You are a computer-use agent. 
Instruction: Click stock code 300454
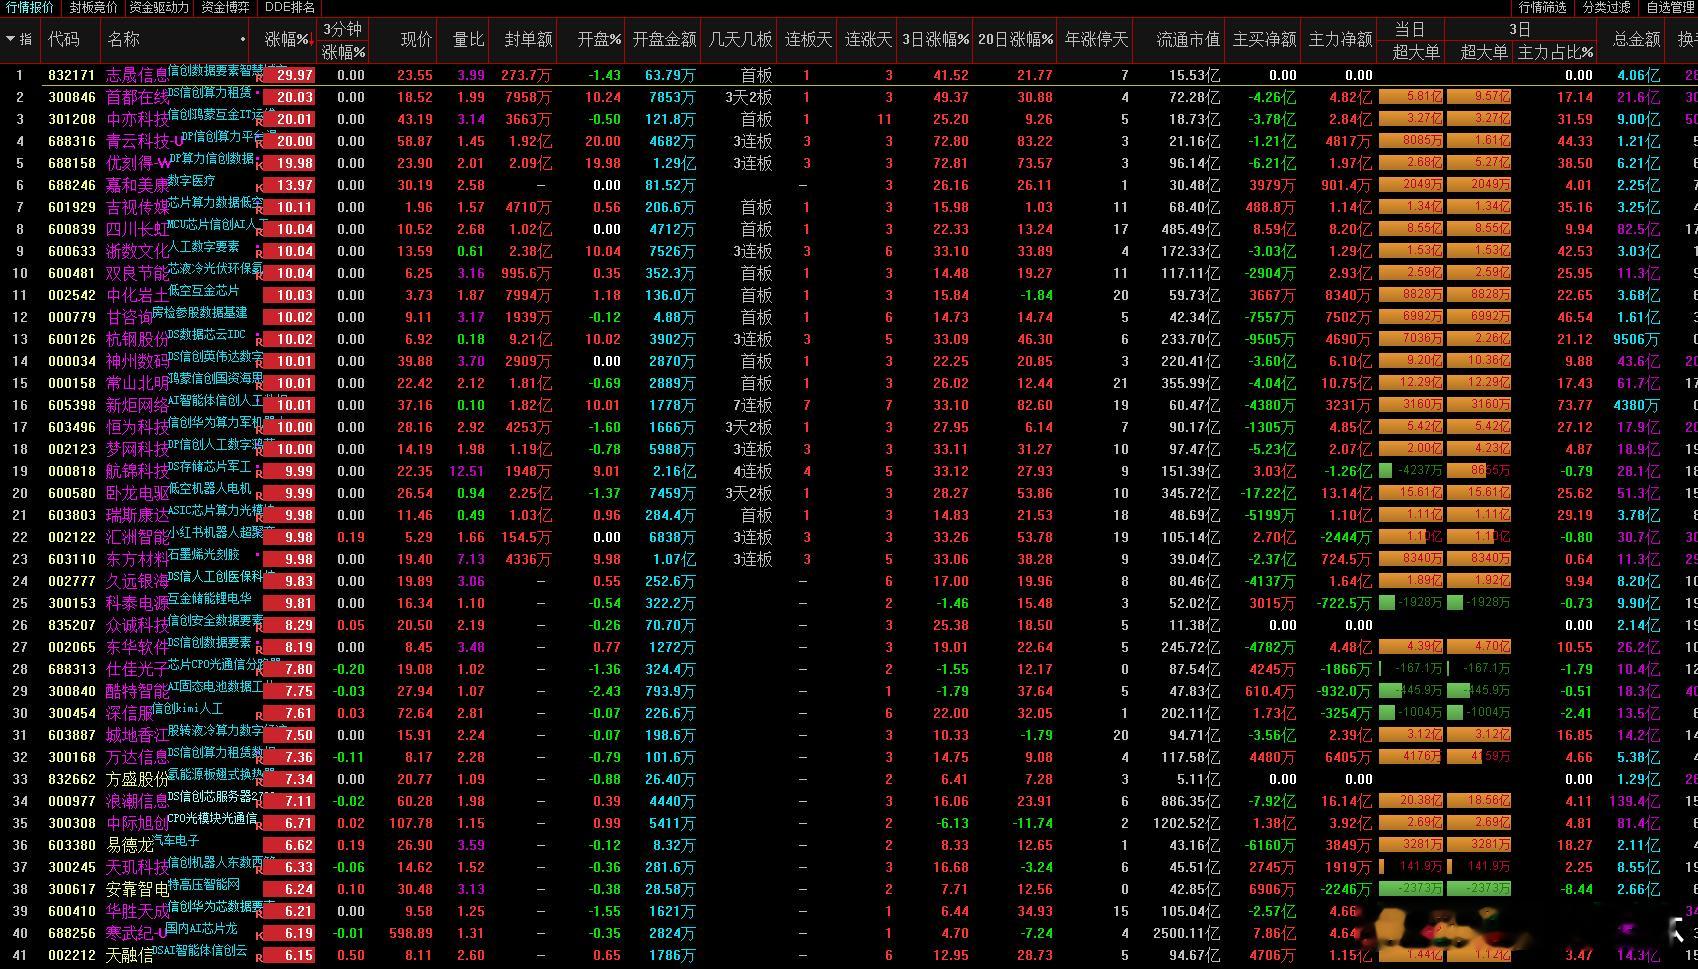point(72,713)
